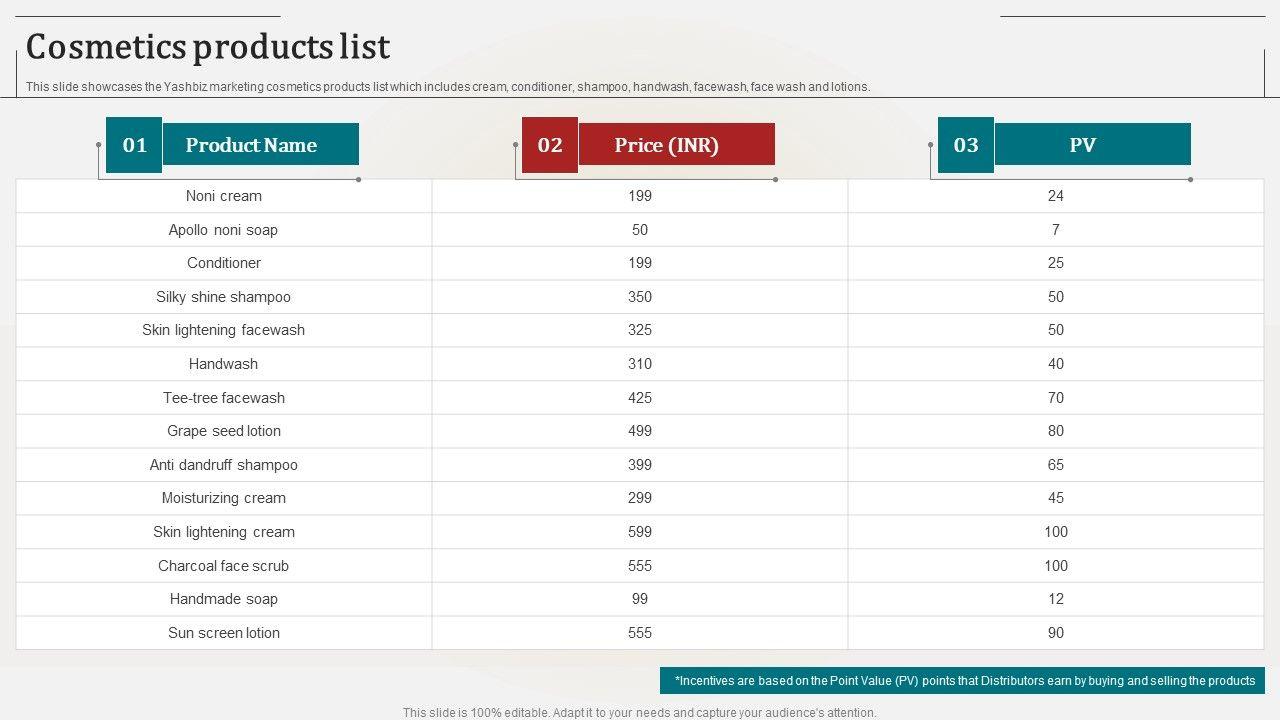Viewport: 1280px width, 720px height.
Task: Select the Grape seed lotion price 499
Action: pyautogui.click(x=640, y=431)
